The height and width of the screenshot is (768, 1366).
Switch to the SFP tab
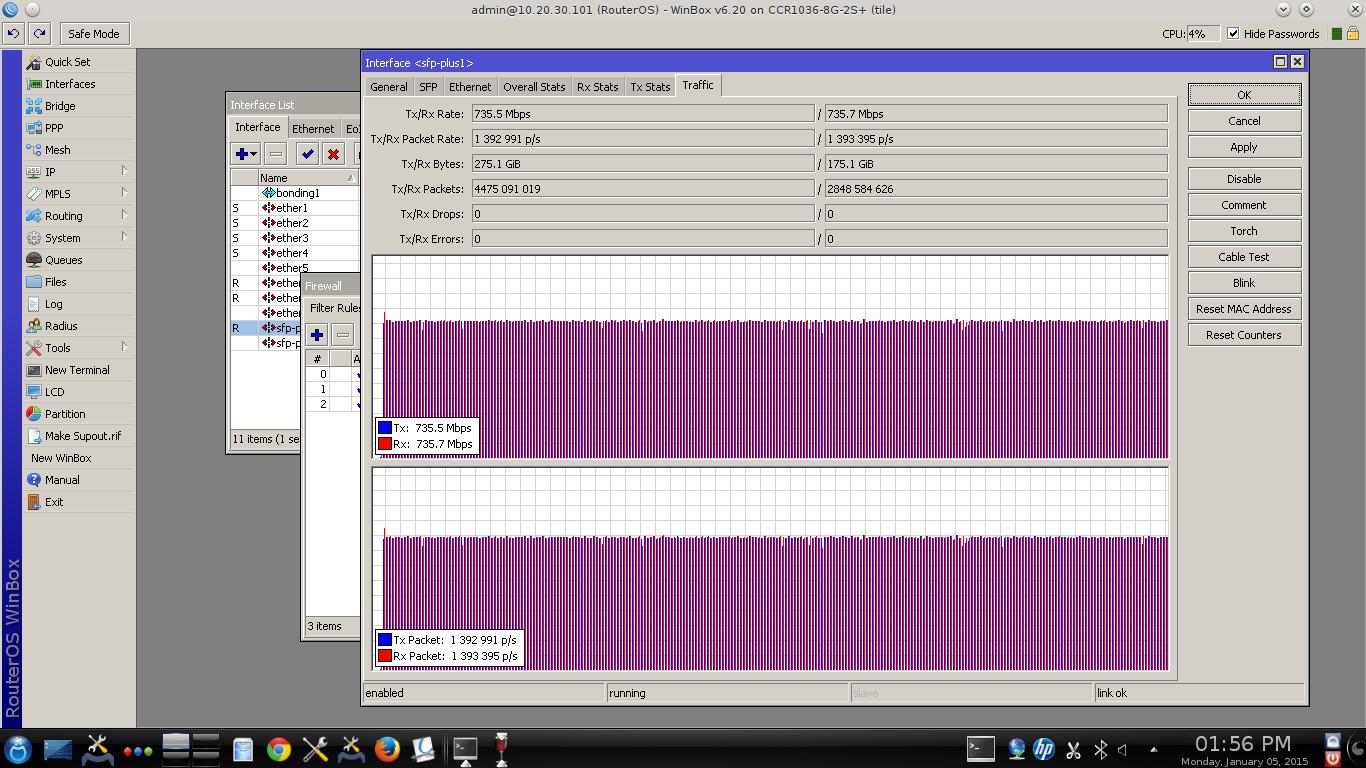point(428,87)
